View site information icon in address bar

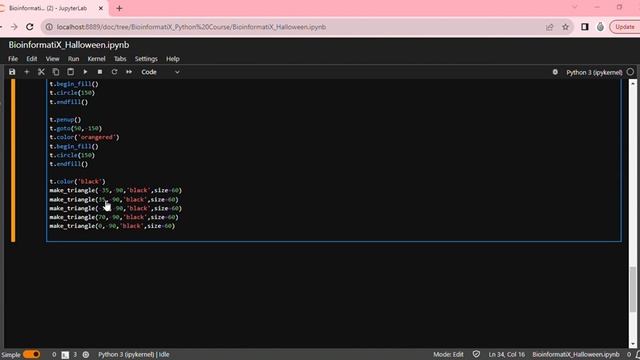click(x=49, y=27)
